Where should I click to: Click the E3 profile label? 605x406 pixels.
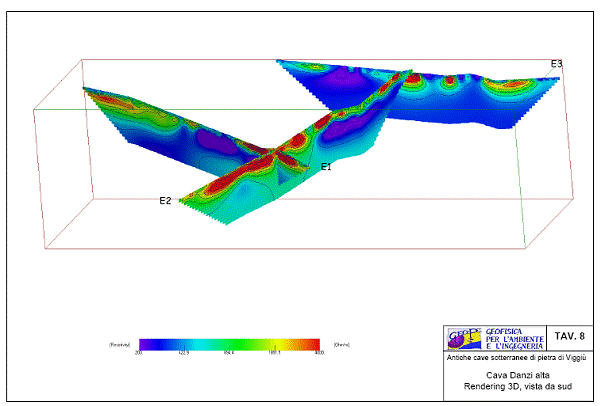coord(556,64)
